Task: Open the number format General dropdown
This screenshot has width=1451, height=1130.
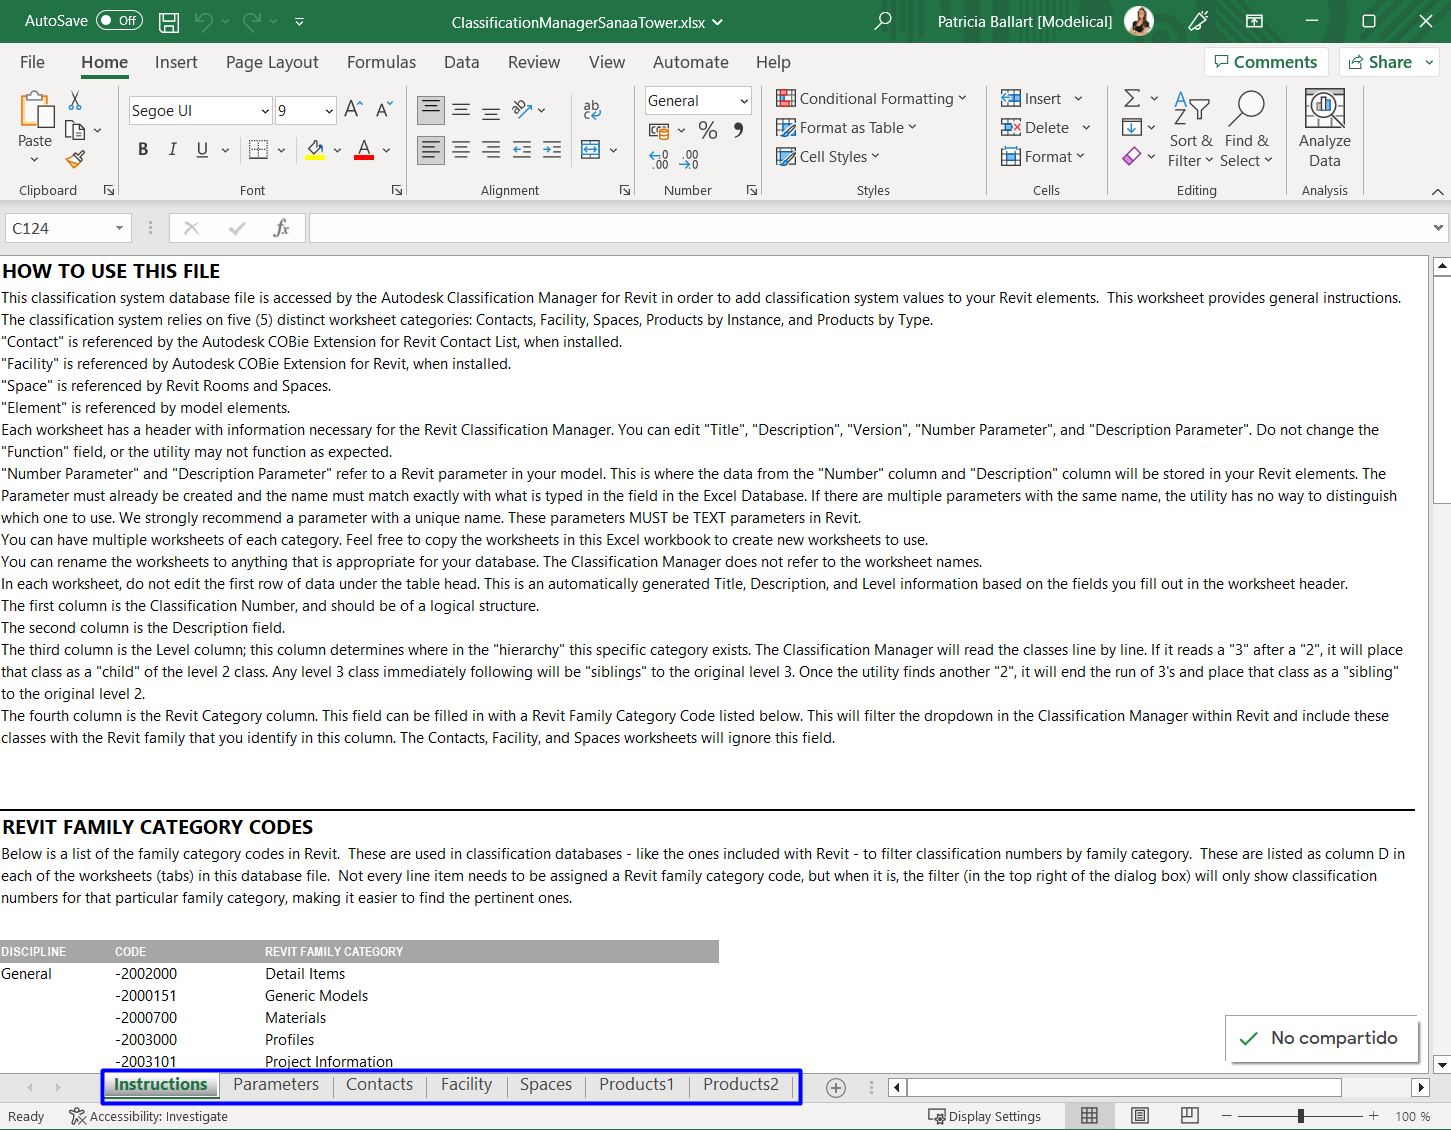Action: pyautogui.click(x=744, y=100)
